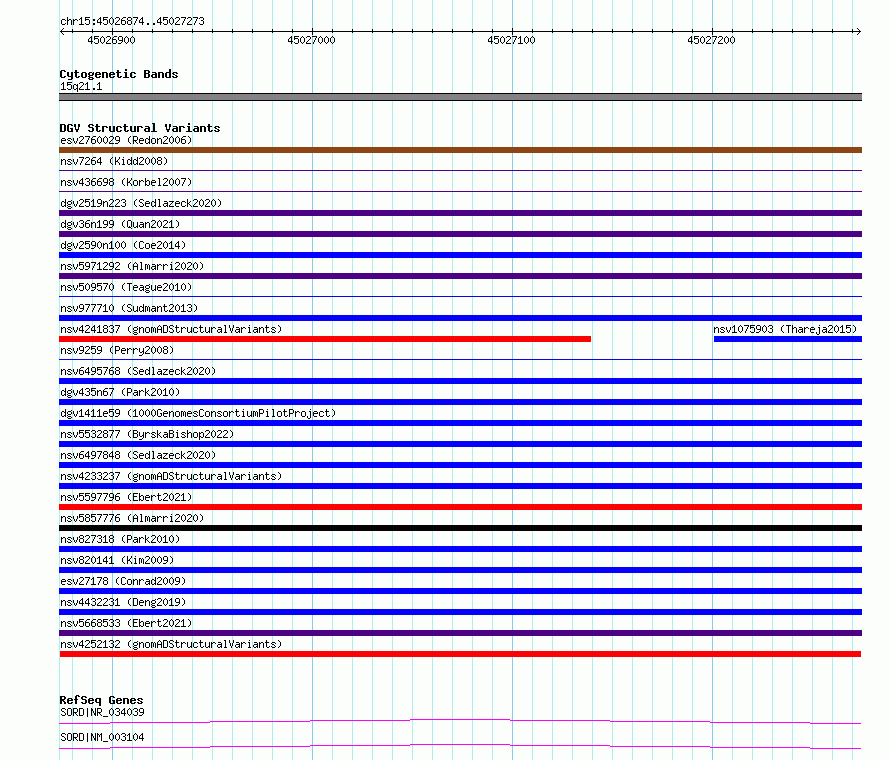Click ruler position label 45026900
Viewport: 890px width, 760px height.
pyautogui.click(x=111, y=40)
